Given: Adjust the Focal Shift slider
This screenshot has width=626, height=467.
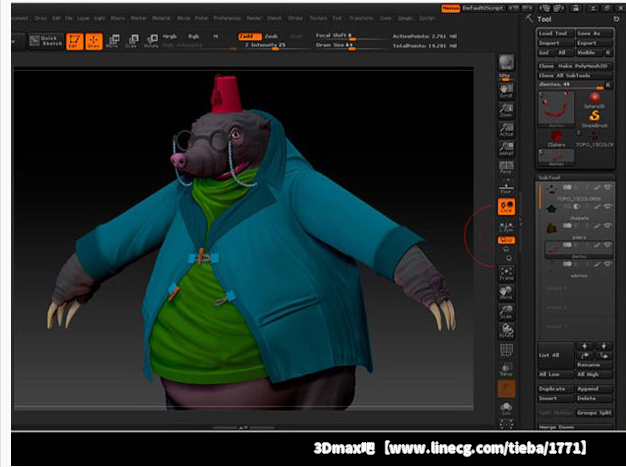Looking at the screenshot, I should (x=349, y=36).
